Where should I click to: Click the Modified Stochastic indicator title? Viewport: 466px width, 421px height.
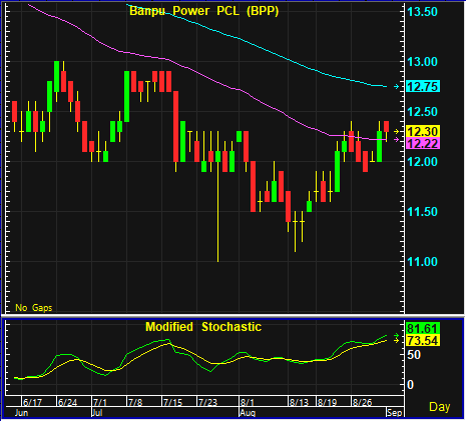point(203,327)
